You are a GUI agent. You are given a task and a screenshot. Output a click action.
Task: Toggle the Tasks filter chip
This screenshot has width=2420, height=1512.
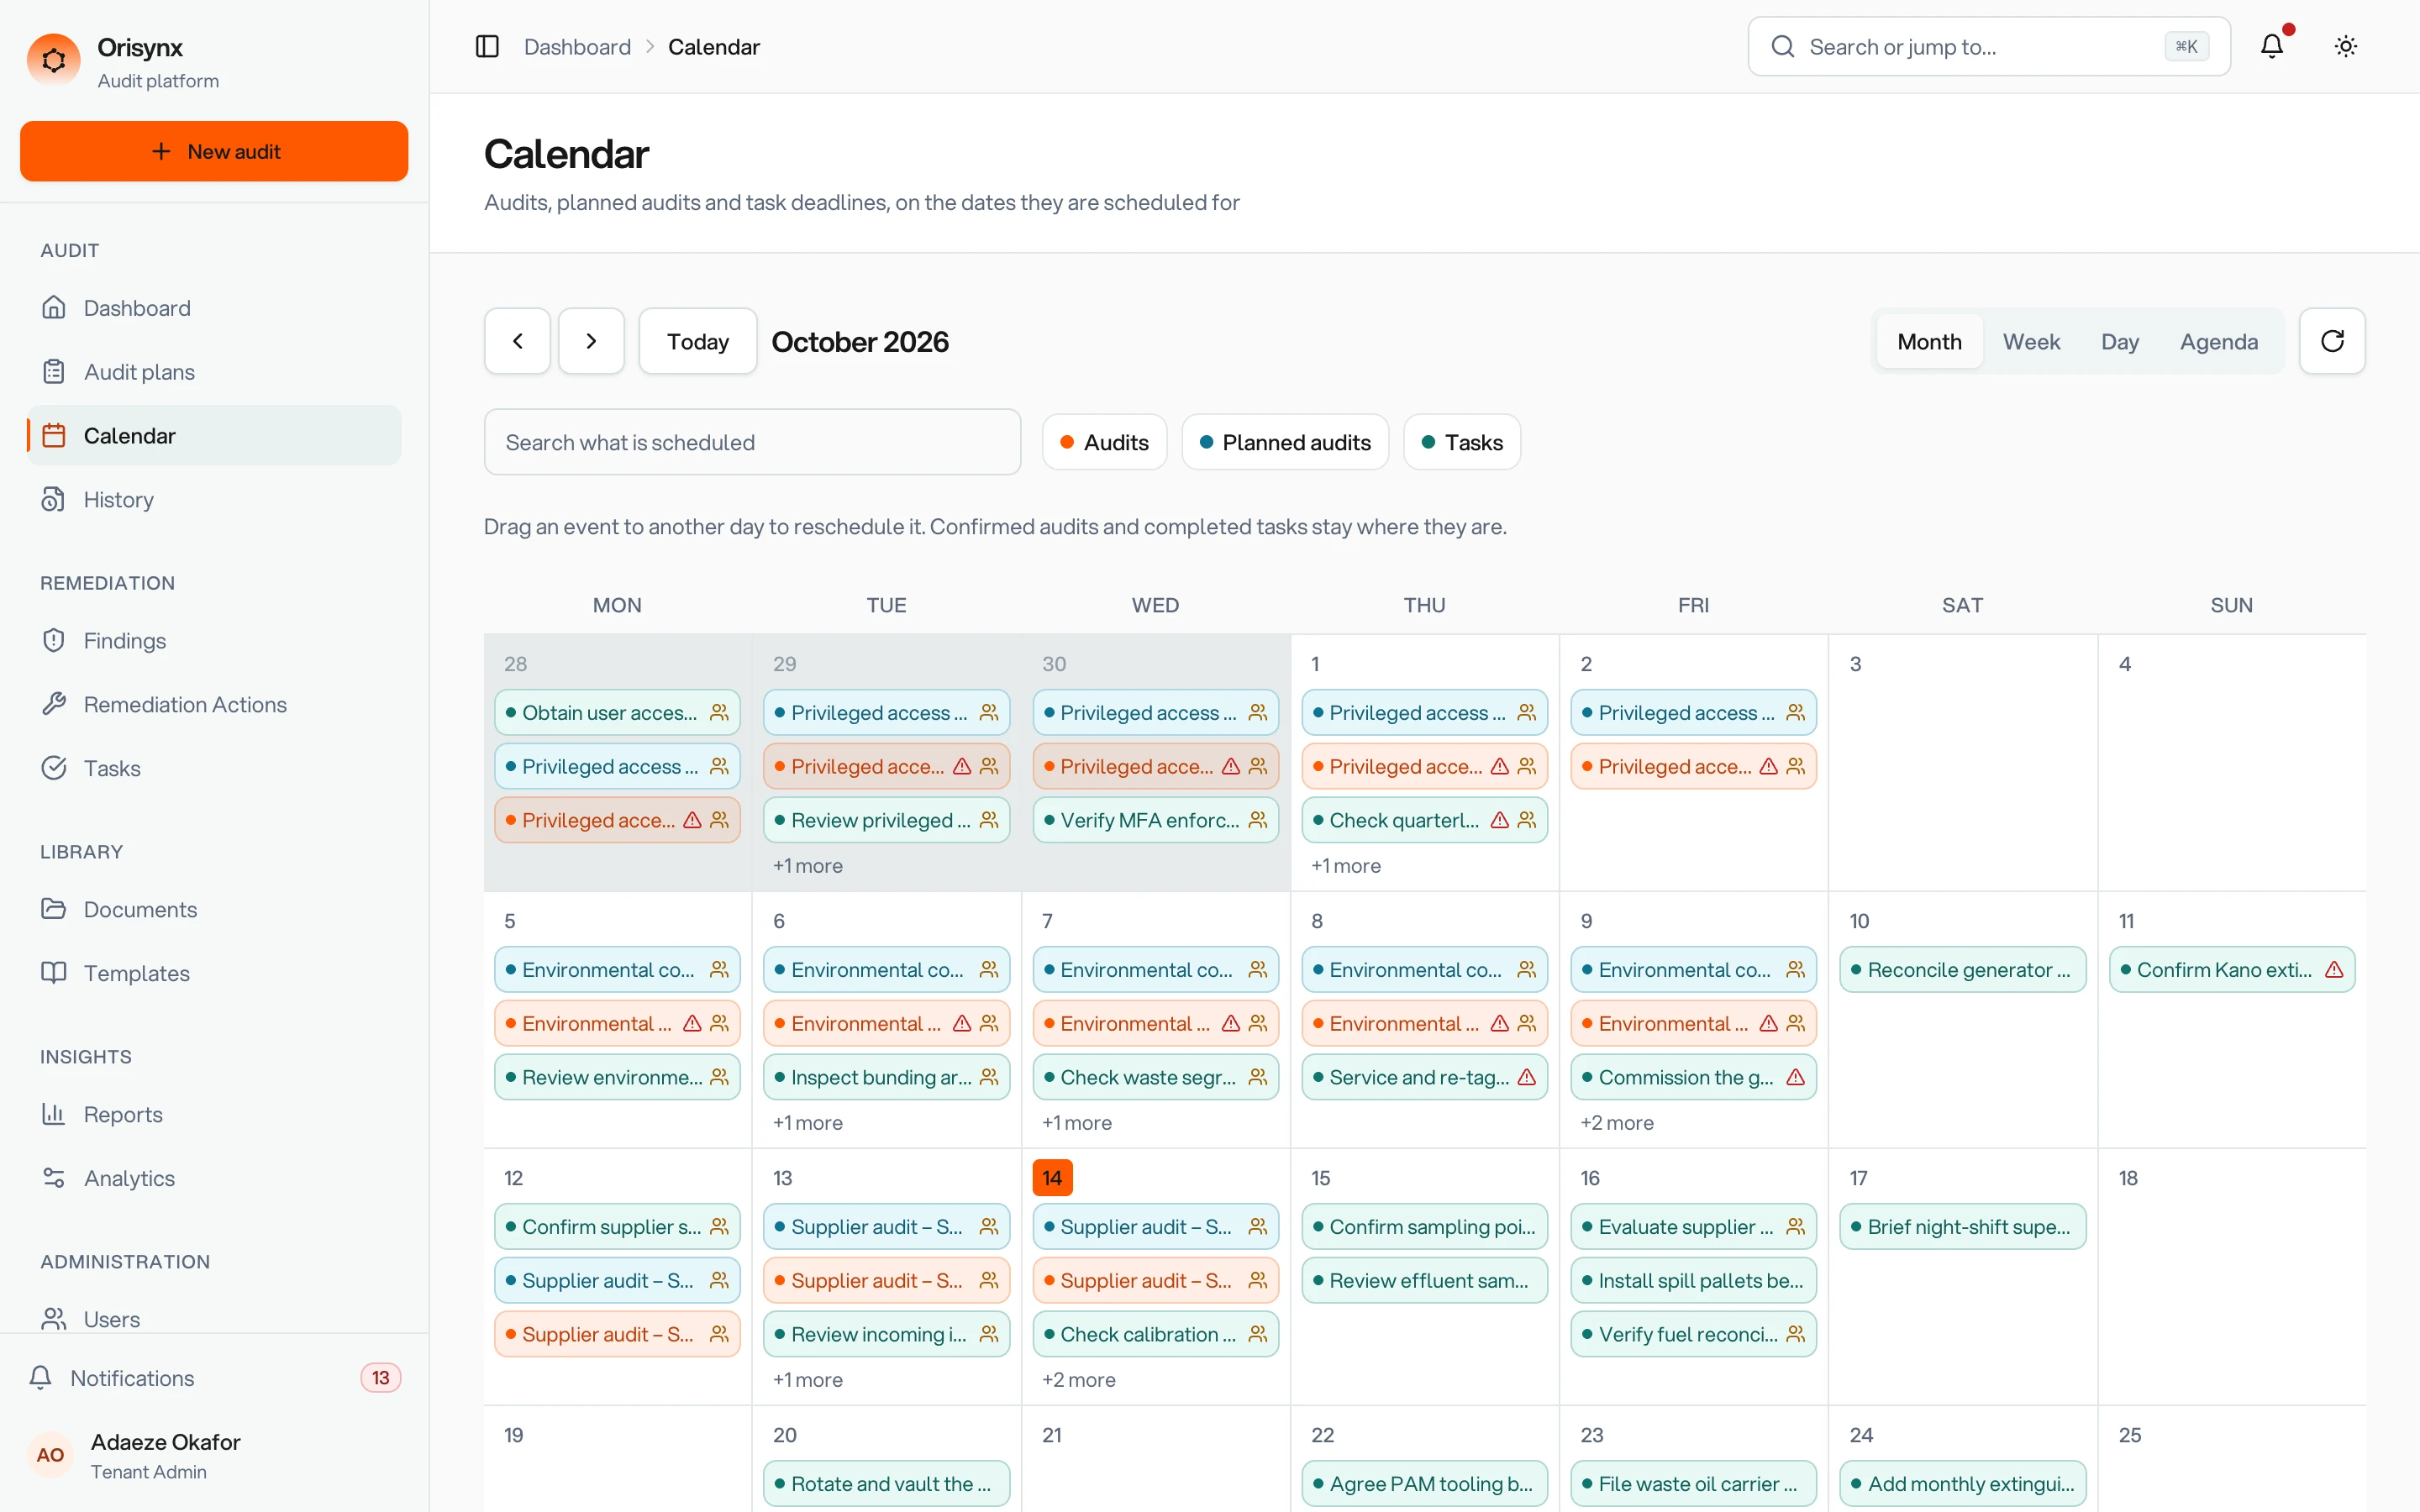click(1461, 442)
